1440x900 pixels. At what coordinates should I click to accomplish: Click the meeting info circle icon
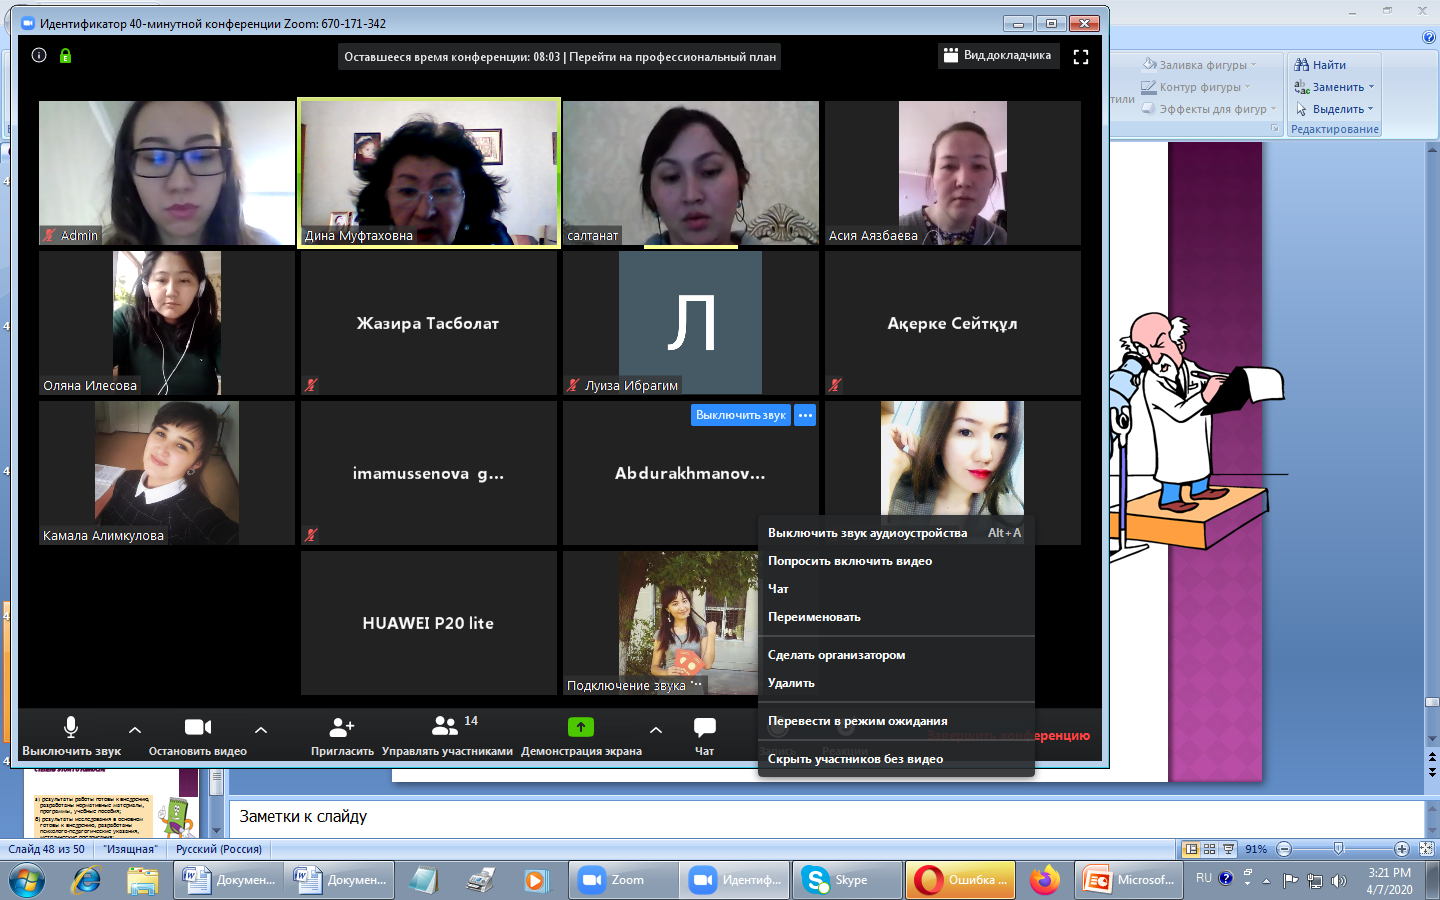click(x=39, y=55)
